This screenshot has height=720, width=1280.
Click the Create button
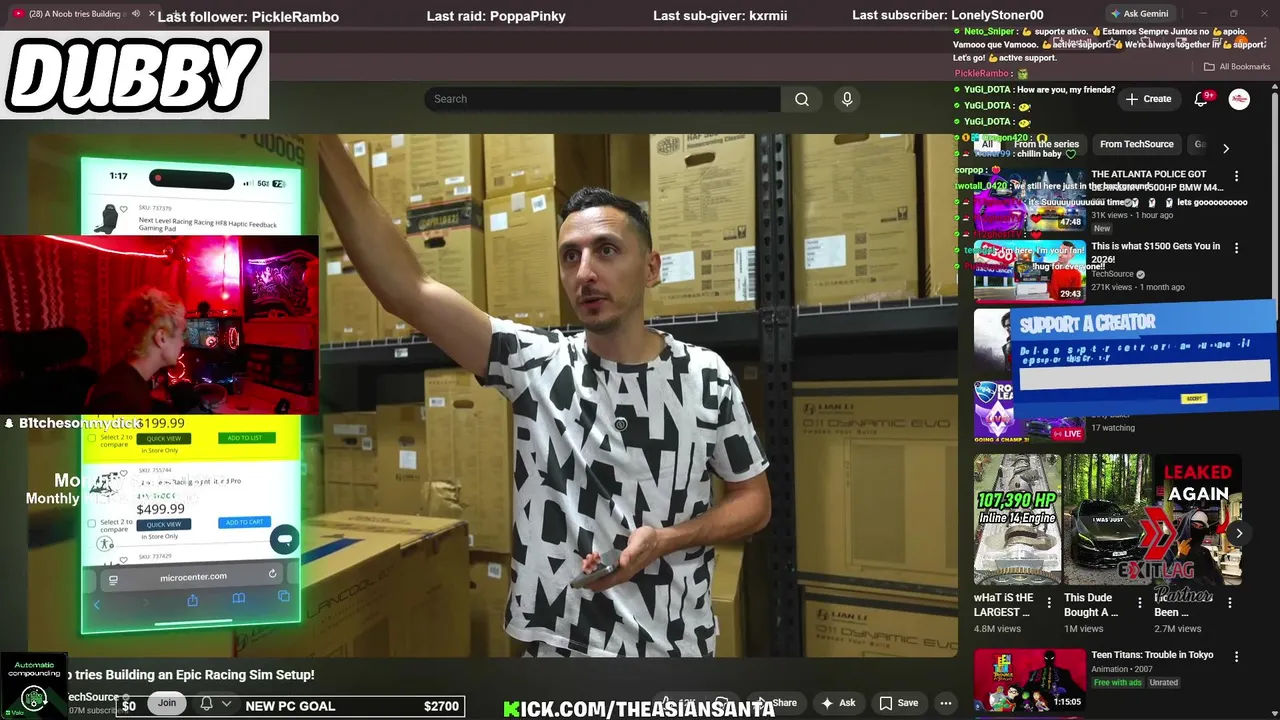[x=1147, y=99]
